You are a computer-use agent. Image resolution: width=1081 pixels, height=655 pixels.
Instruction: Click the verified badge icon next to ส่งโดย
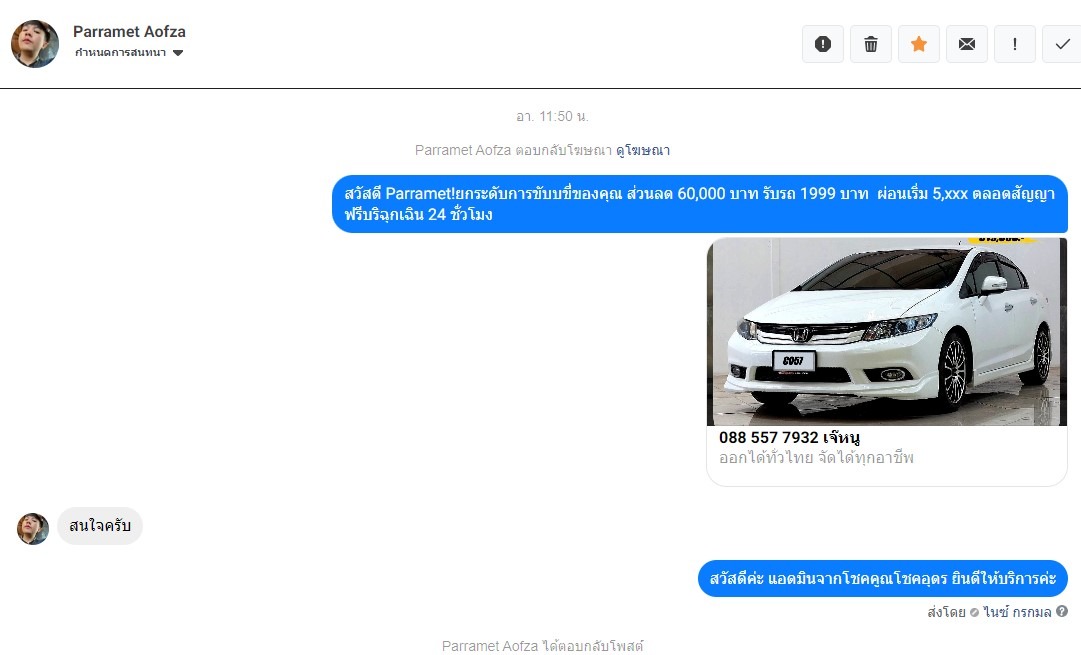coord(974,612)
